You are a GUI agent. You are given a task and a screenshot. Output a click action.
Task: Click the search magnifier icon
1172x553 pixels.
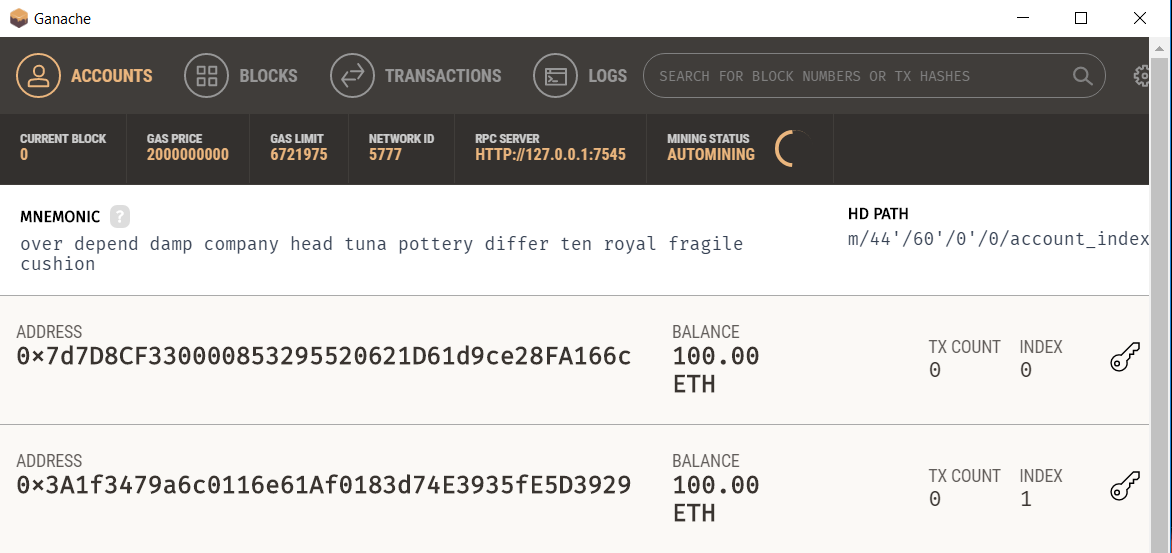tap(1082, 76)
